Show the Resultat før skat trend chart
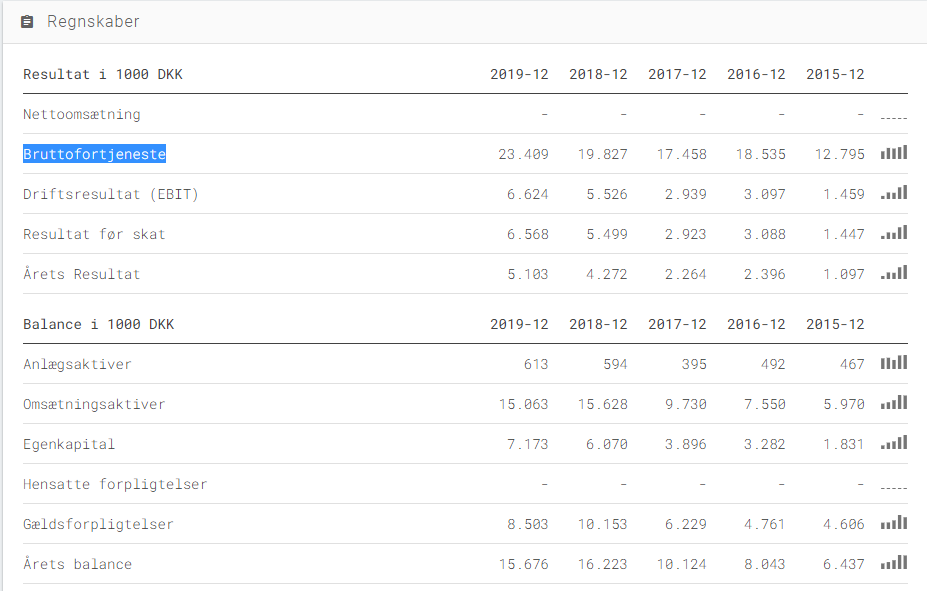 click(894, 233)
